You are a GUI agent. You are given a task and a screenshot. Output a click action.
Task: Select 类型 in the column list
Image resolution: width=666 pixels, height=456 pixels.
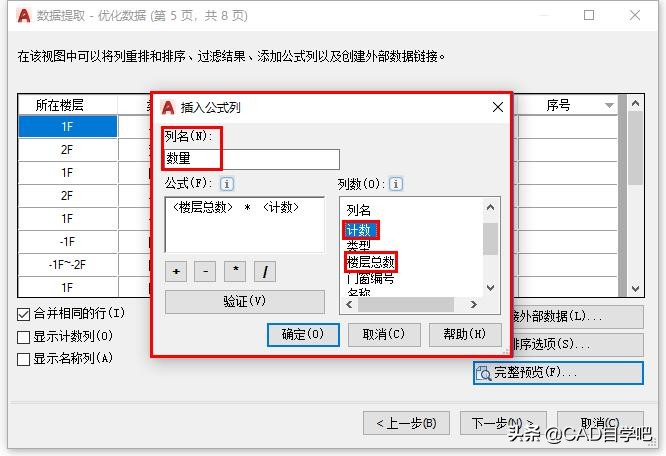pos(359,246)
